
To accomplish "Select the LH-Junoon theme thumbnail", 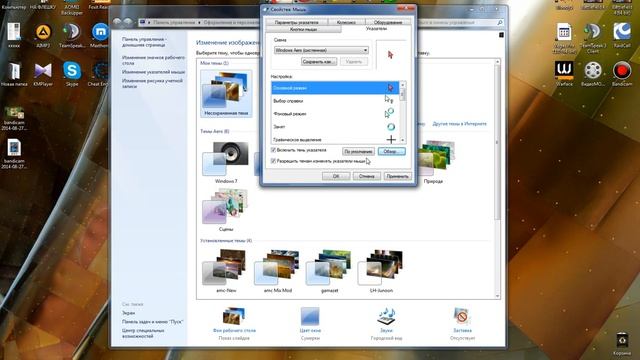I will pyautogui.click(x=381, y=271).
